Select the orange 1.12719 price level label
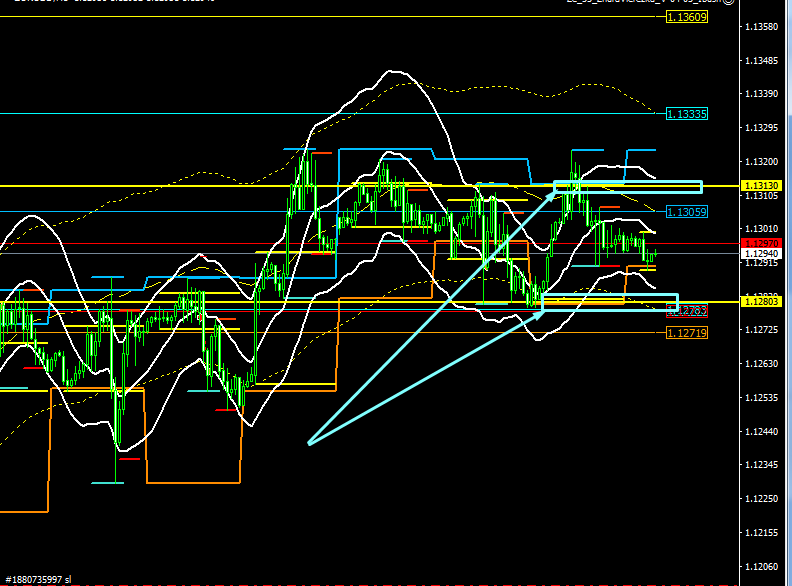792x586 pixels. [x=687, y=332]
